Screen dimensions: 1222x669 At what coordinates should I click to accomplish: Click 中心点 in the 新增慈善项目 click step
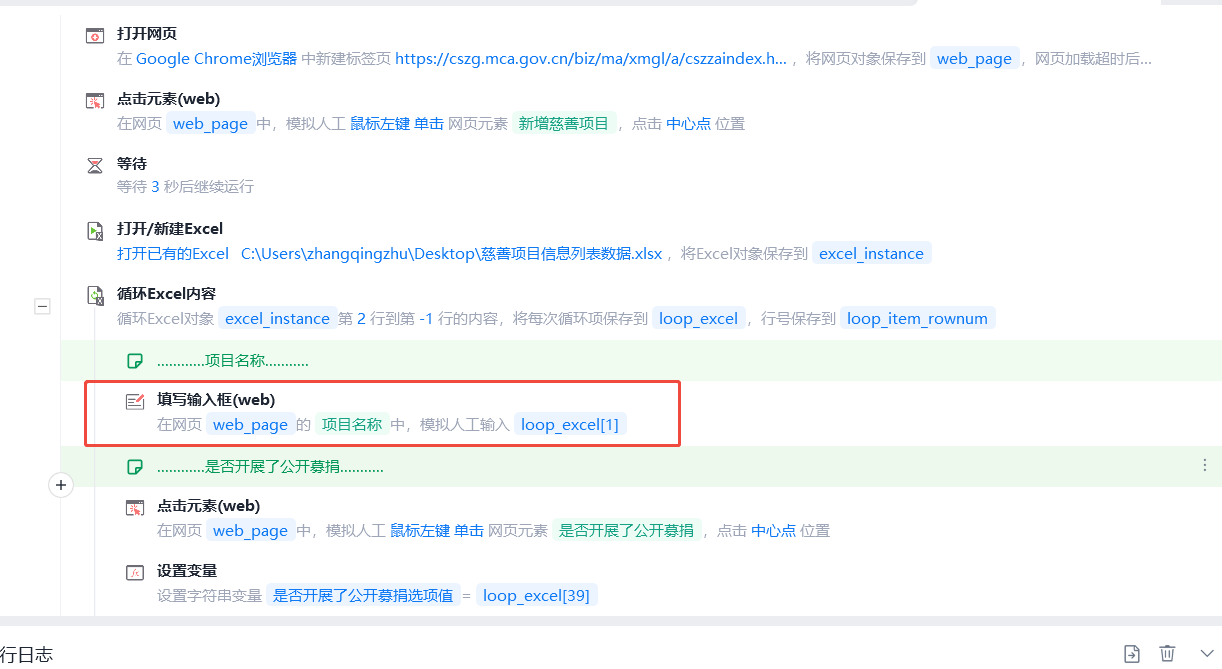coord(689,124)
